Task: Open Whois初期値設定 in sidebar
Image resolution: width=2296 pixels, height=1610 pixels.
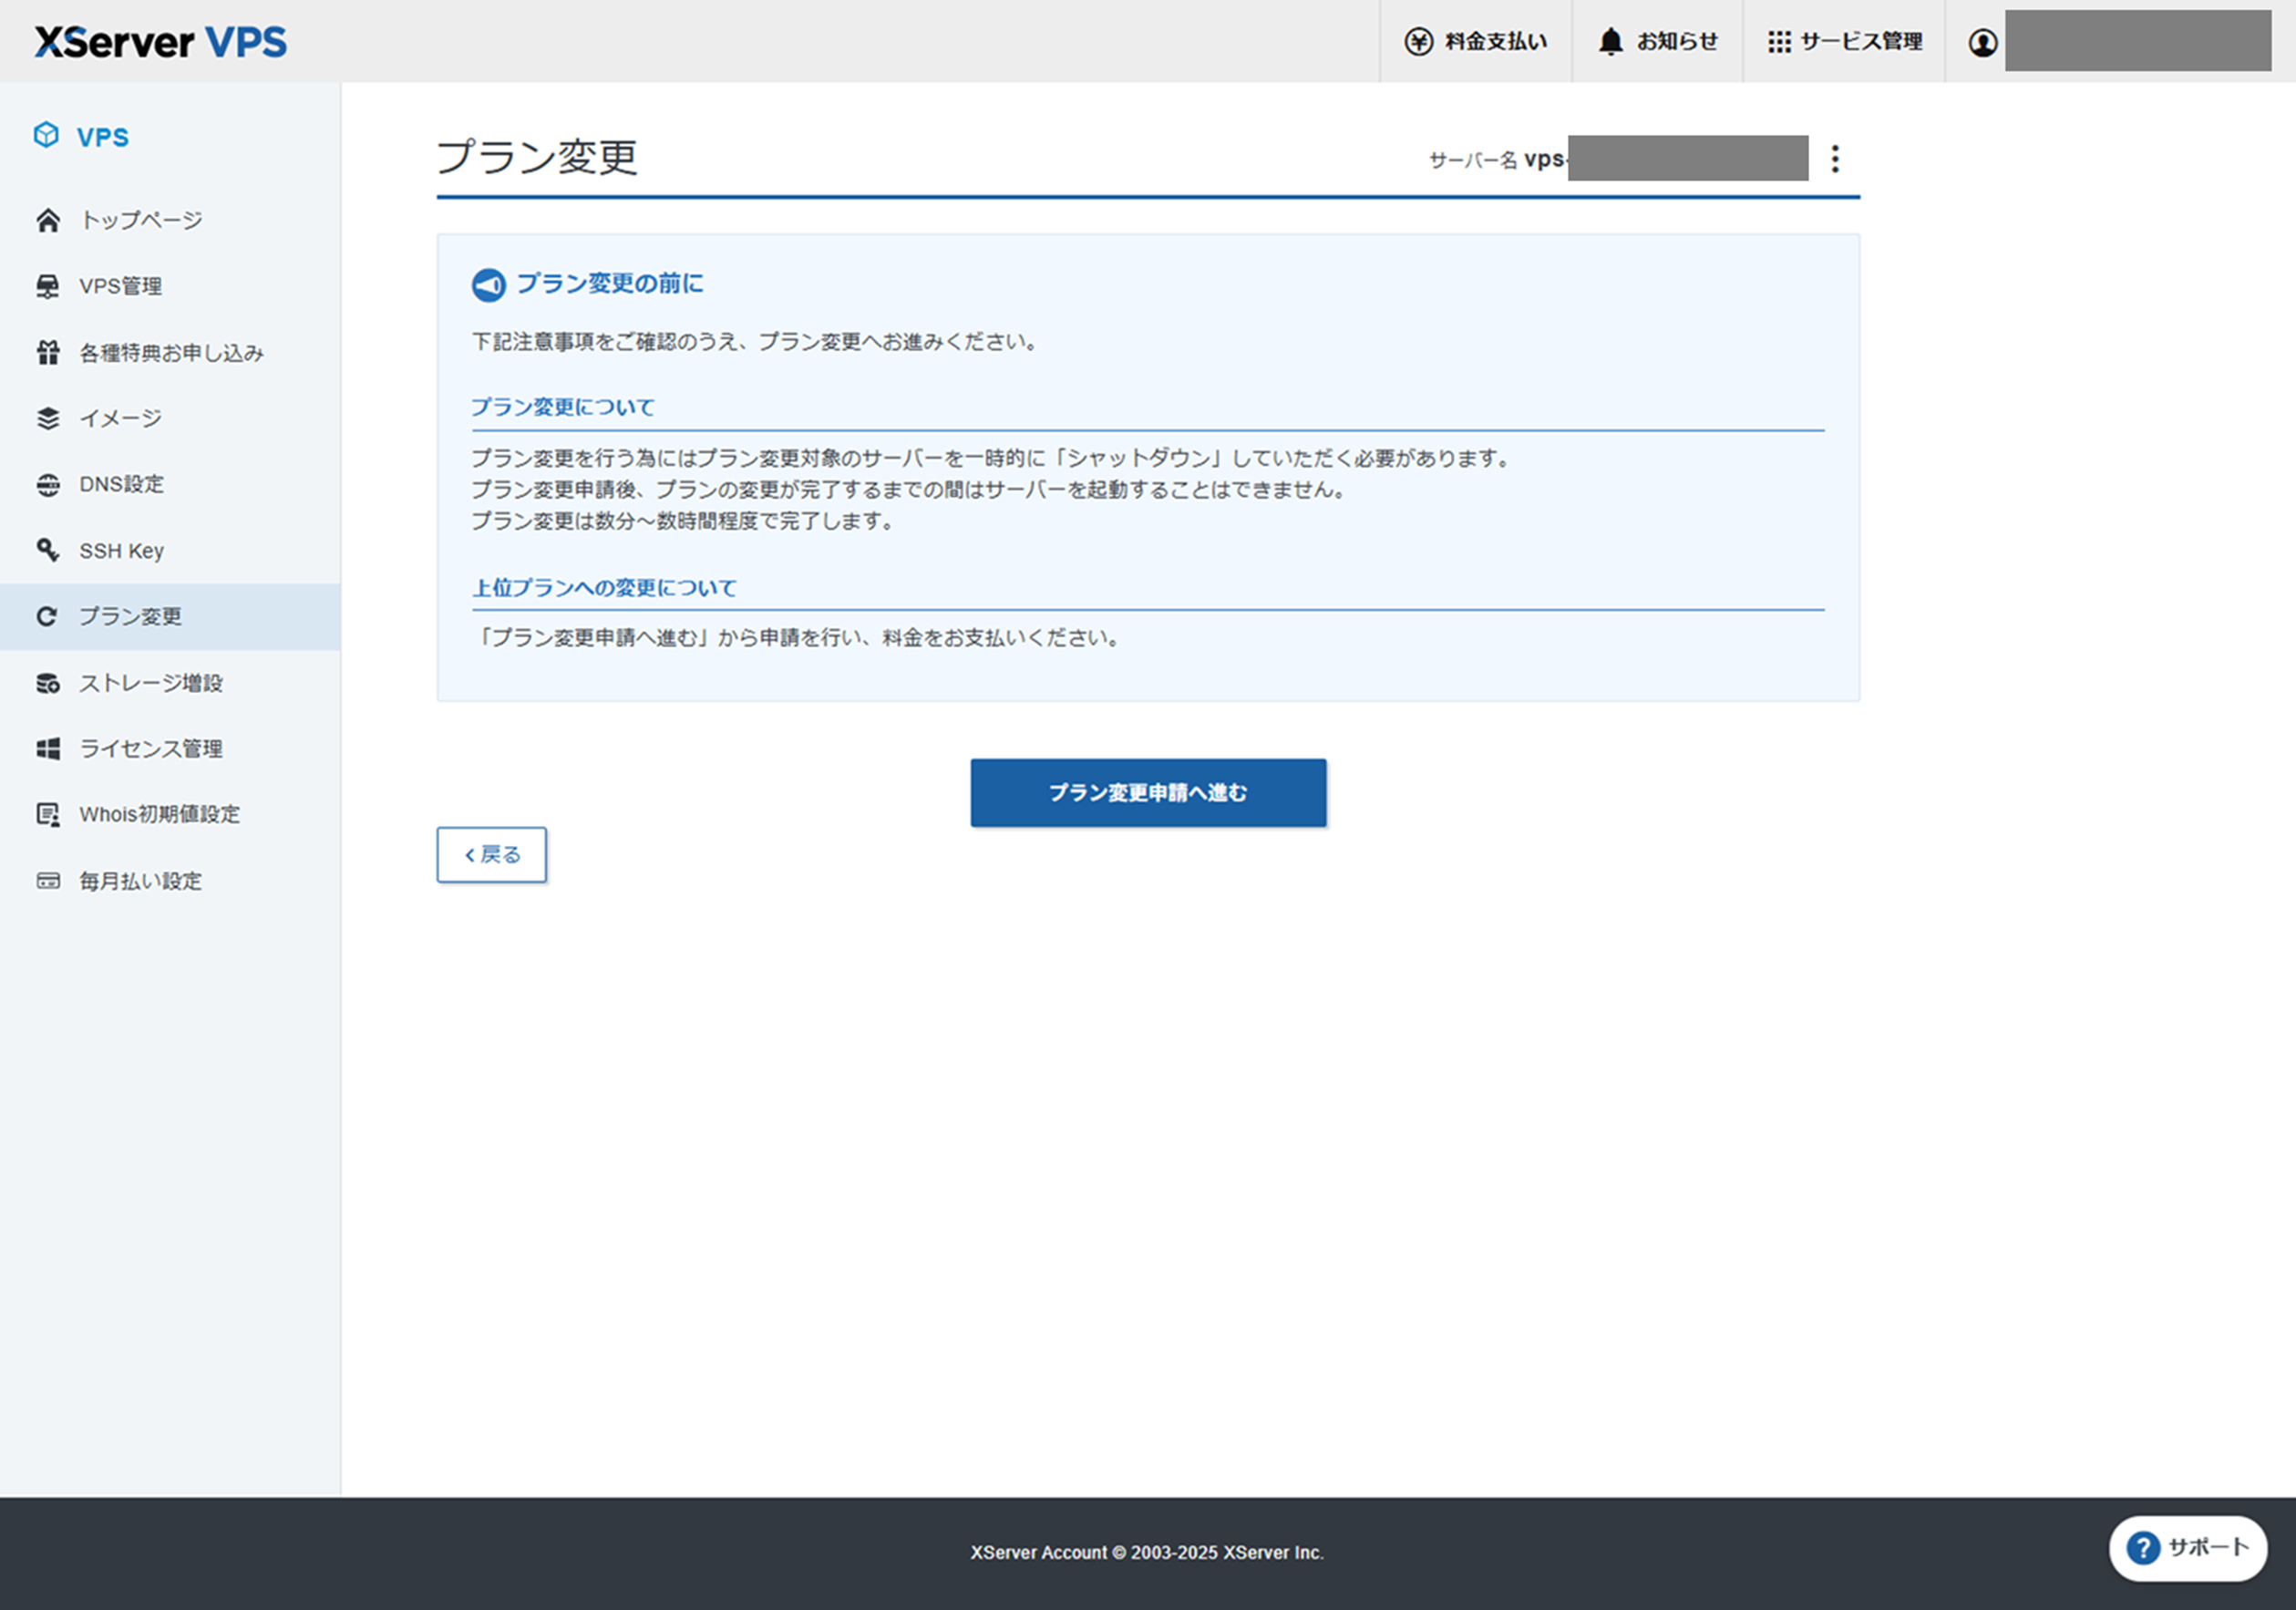Action: tap(159, 815)
